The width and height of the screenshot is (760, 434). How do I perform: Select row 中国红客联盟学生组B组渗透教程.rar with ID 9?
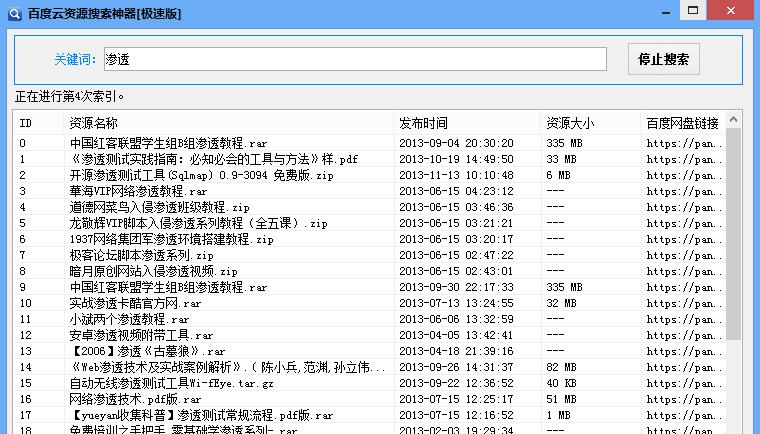pyautogui.click(x=370, y=287)
